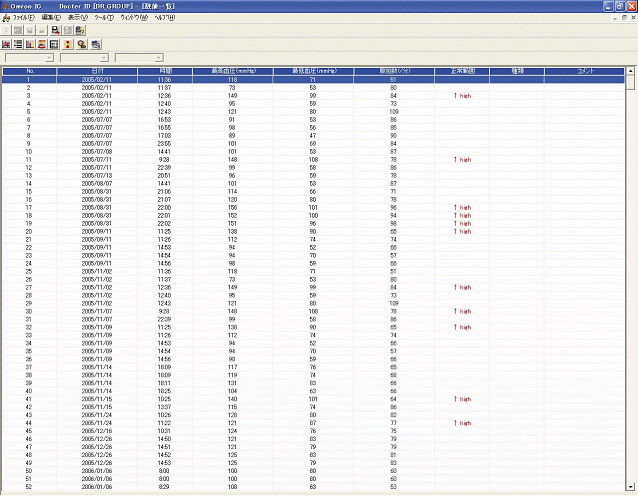This screenshot has height=496, width=638.
Task: Click systolic value 156 in row 17
Action: 232,208
